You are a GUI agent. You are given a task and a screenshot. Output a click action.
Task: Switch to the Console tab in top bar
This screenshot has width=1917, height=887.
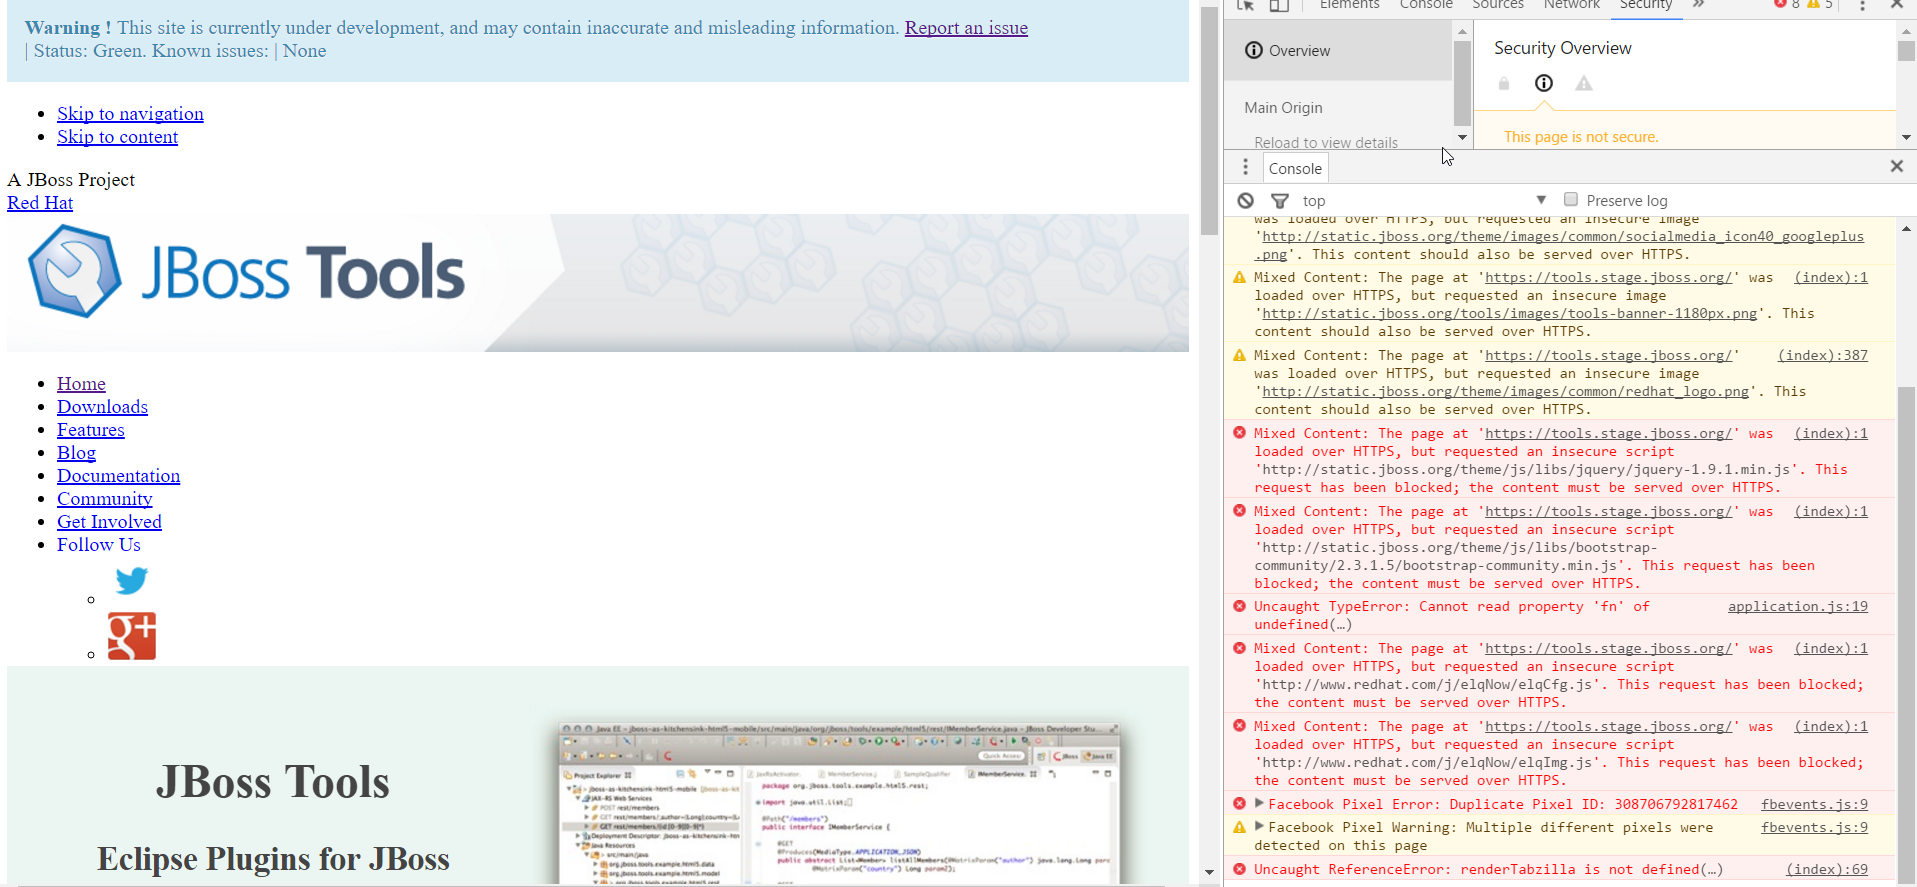click(x=1426, y=5)
